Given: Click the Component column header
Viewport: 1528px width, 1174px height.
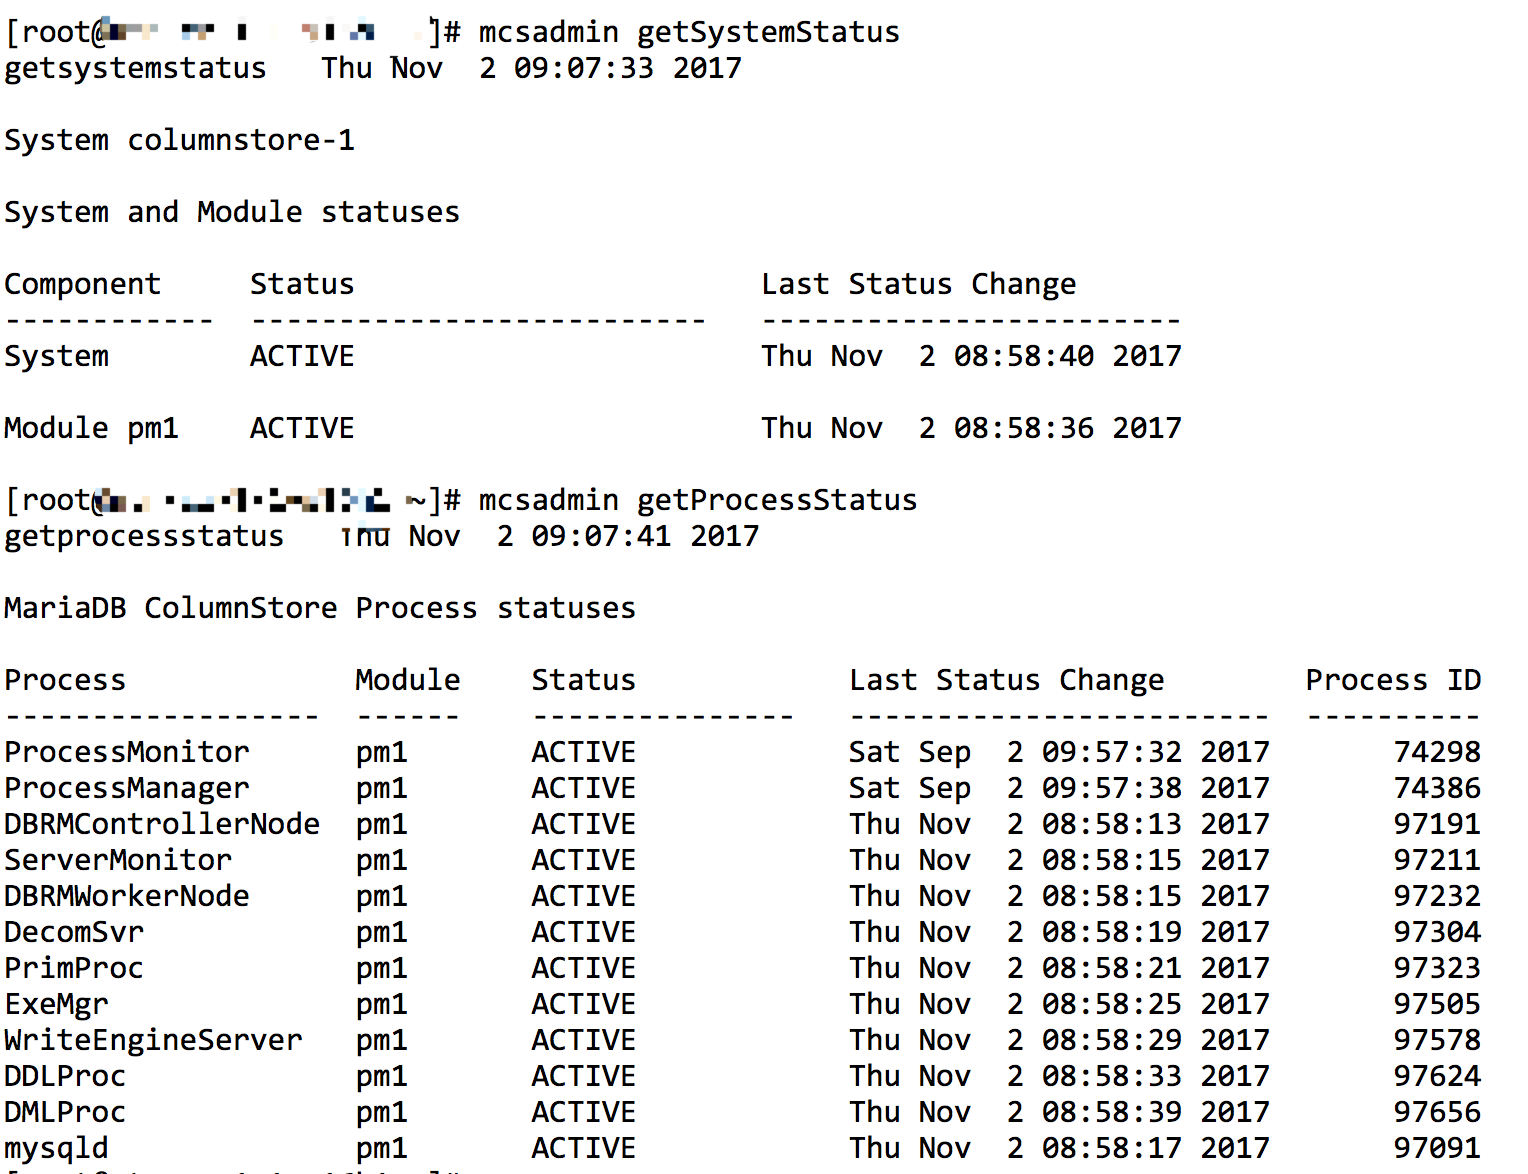Looking at the screenshot, I should 82,284.
